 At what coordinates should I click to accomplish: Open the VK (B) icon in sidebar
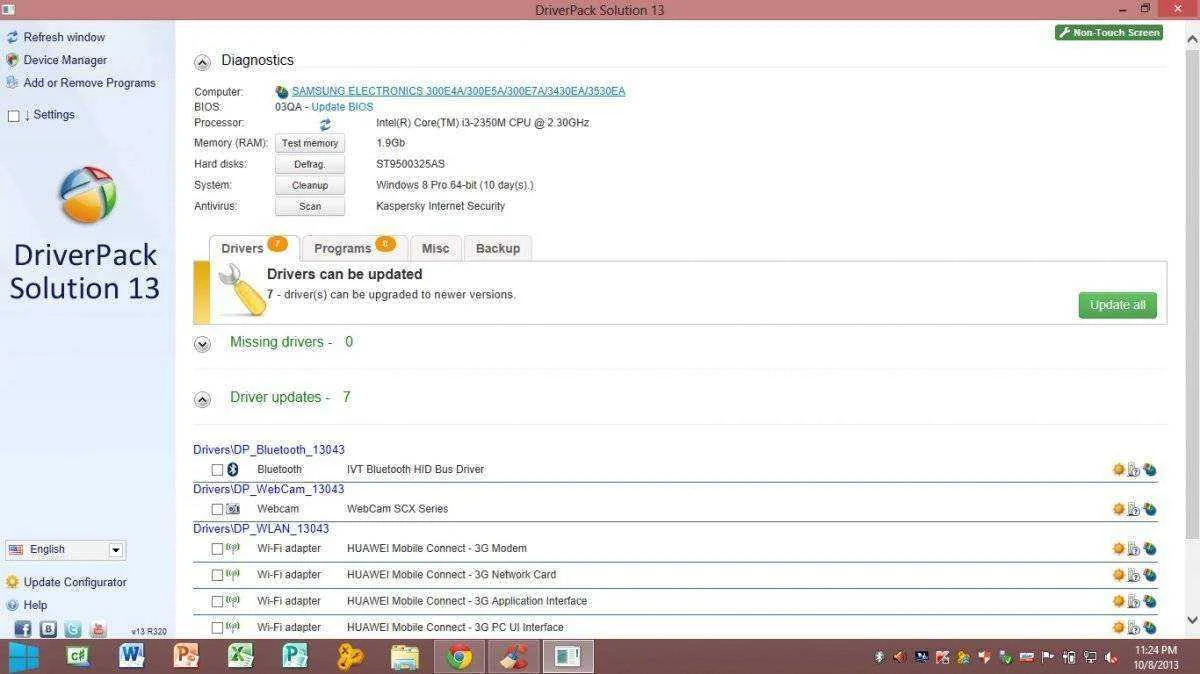coord(48,629)
